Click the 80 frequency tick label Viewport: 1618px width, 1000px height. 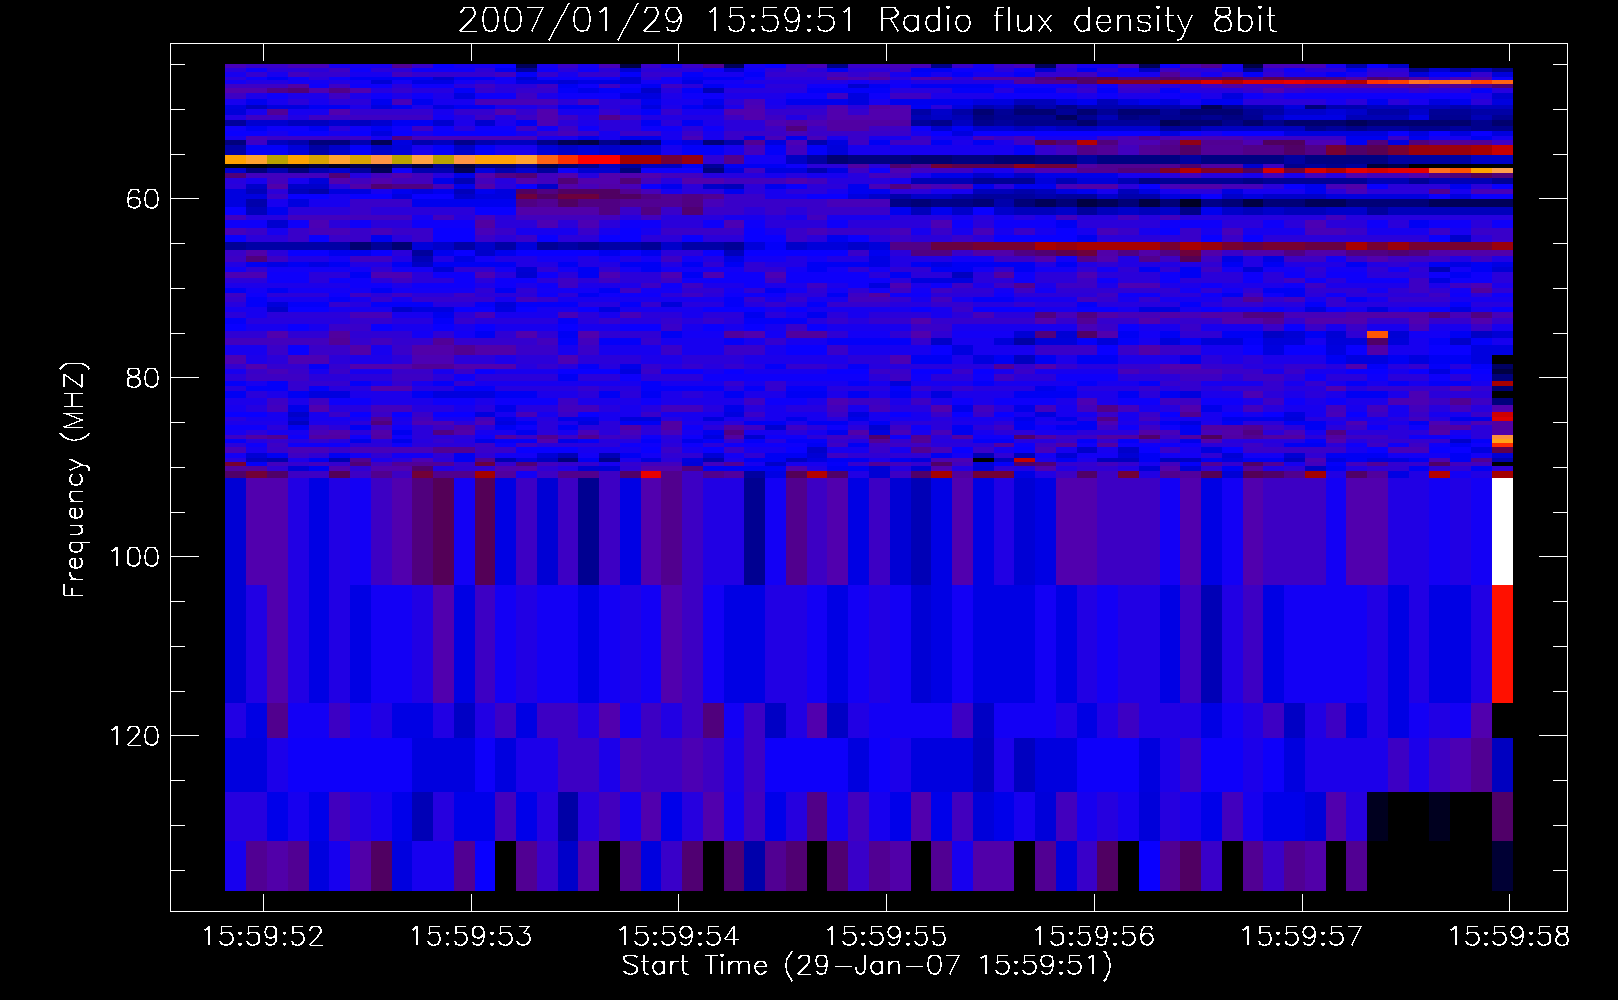pos(143,378)
